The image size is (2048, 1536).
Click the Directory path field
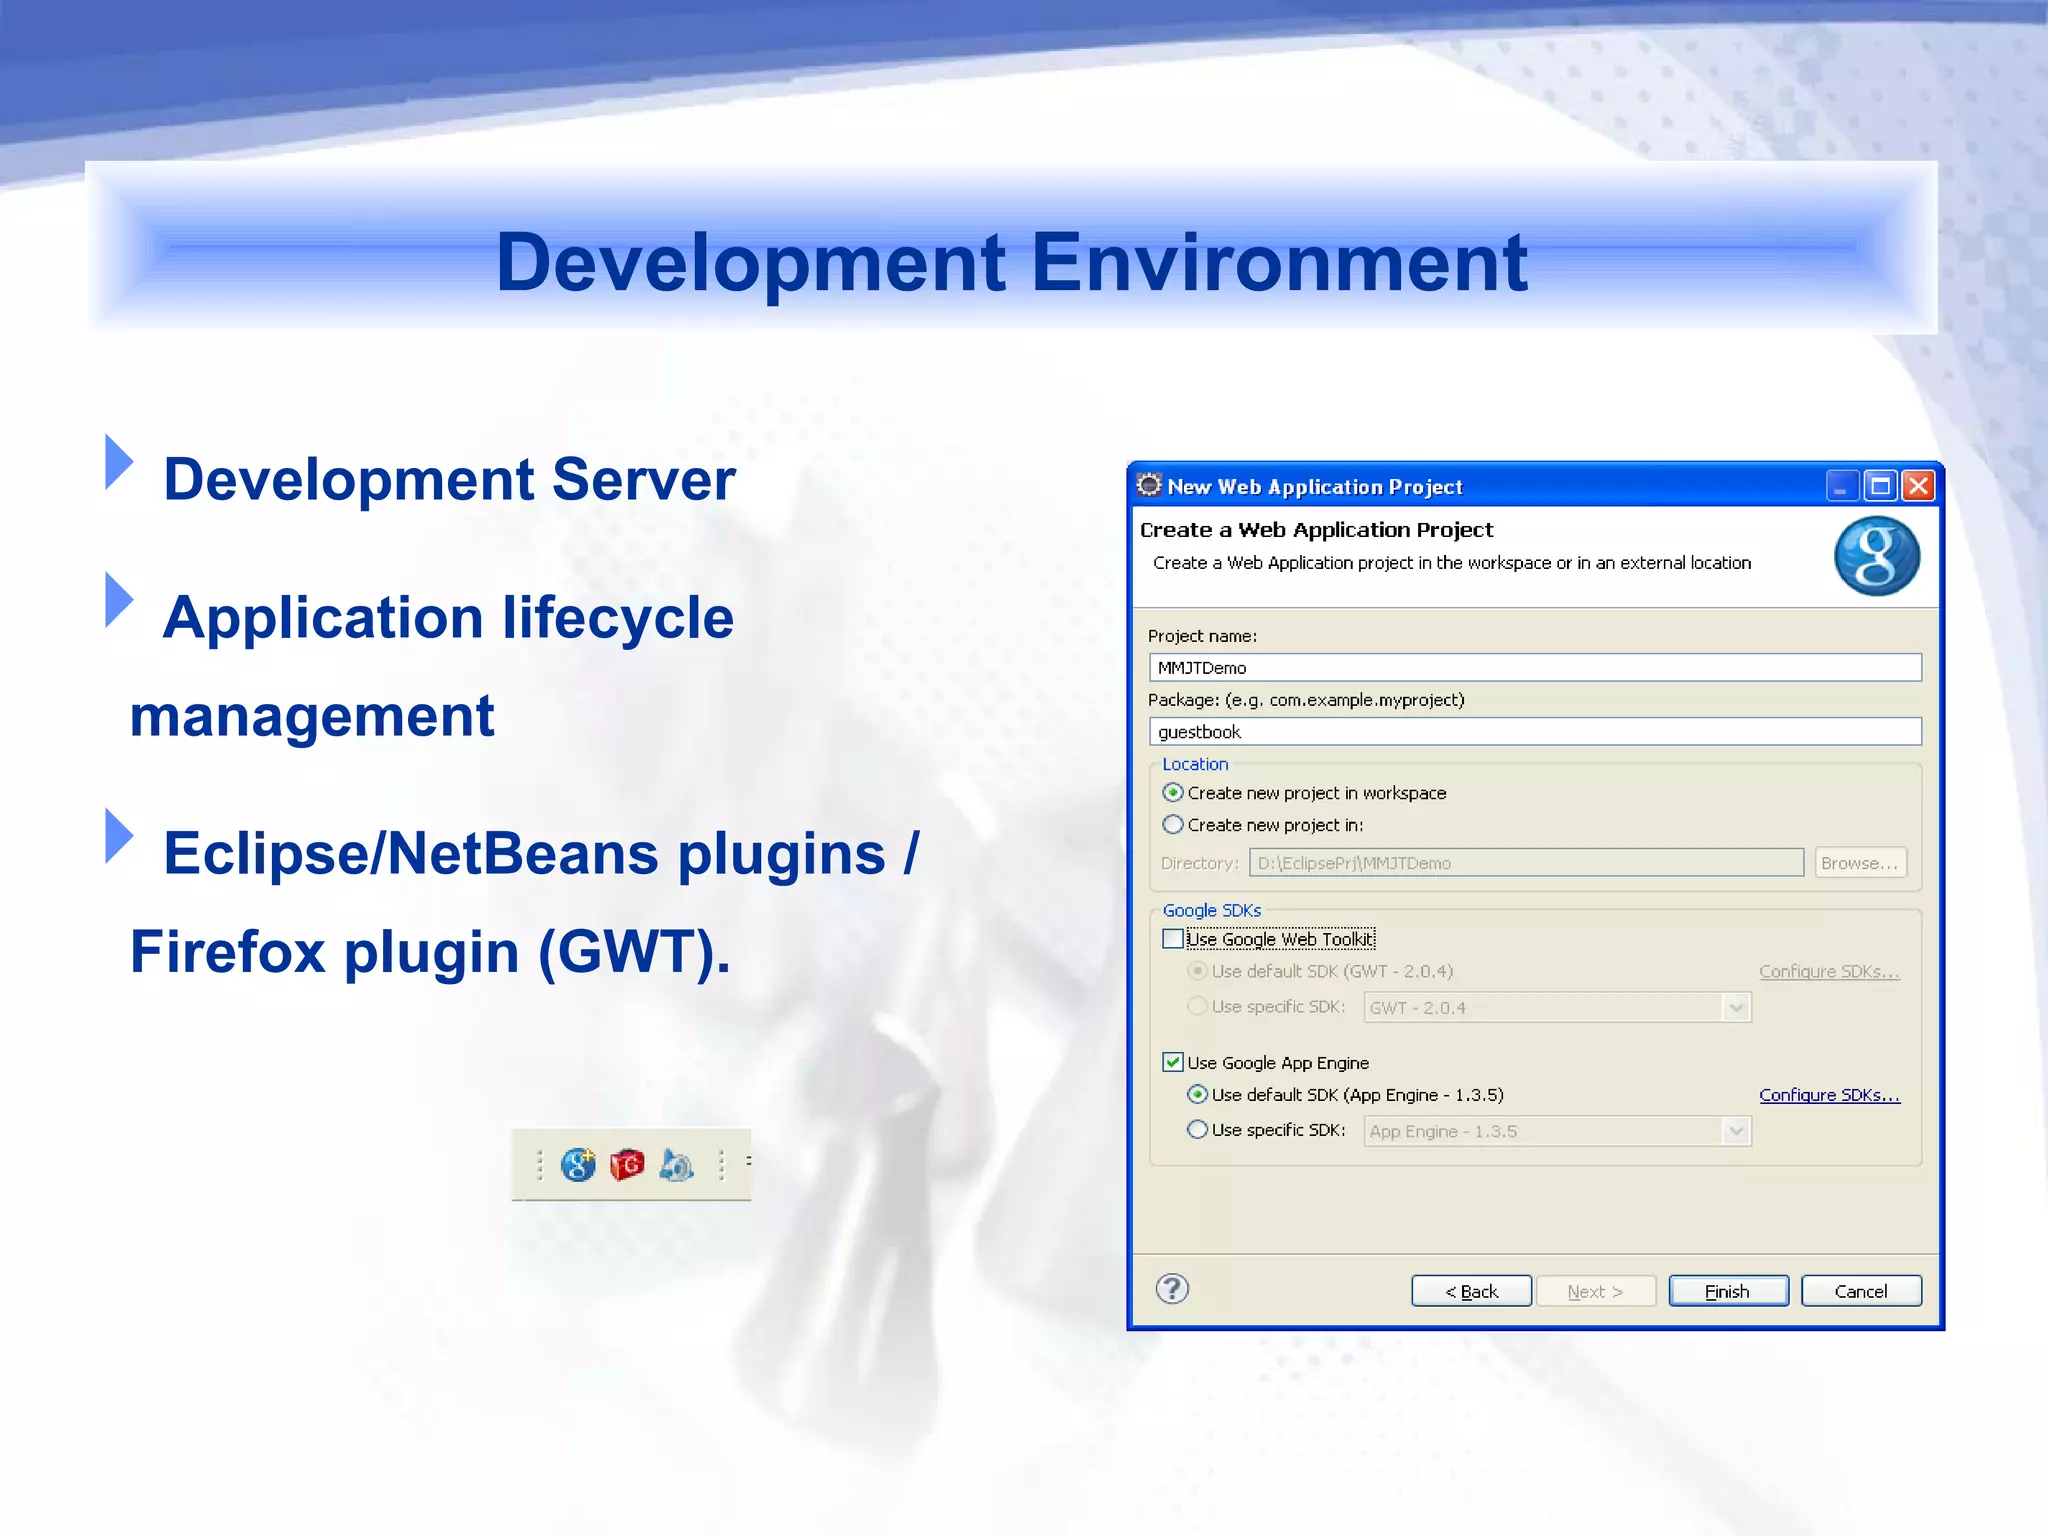coord(1526,863)
